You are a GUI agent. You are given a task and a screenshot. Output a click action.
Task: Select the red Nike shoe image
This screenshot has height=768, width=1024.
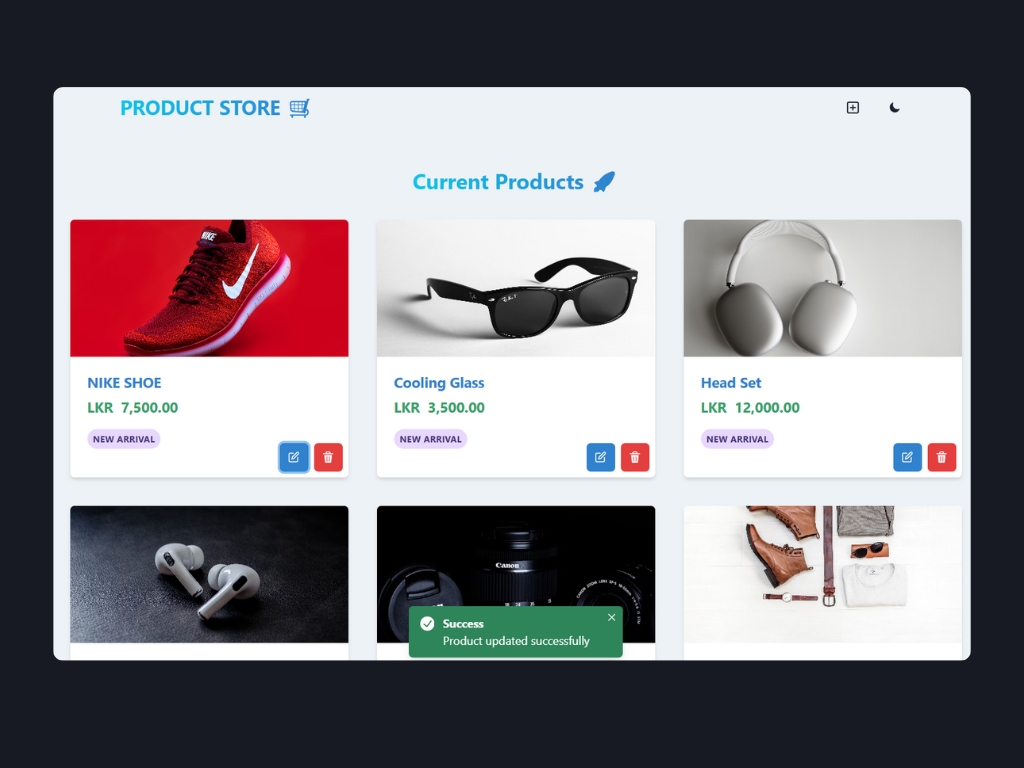point(210,288)
